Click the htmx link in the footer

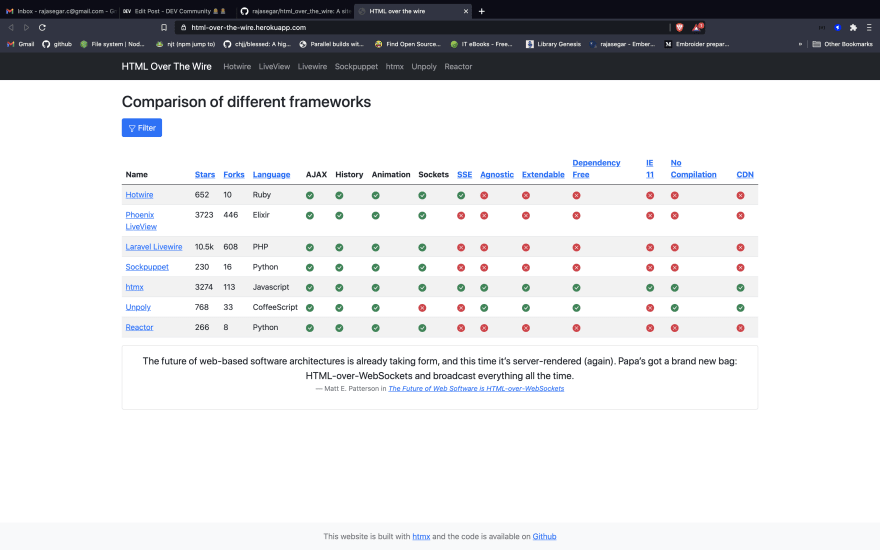[421, 537]
